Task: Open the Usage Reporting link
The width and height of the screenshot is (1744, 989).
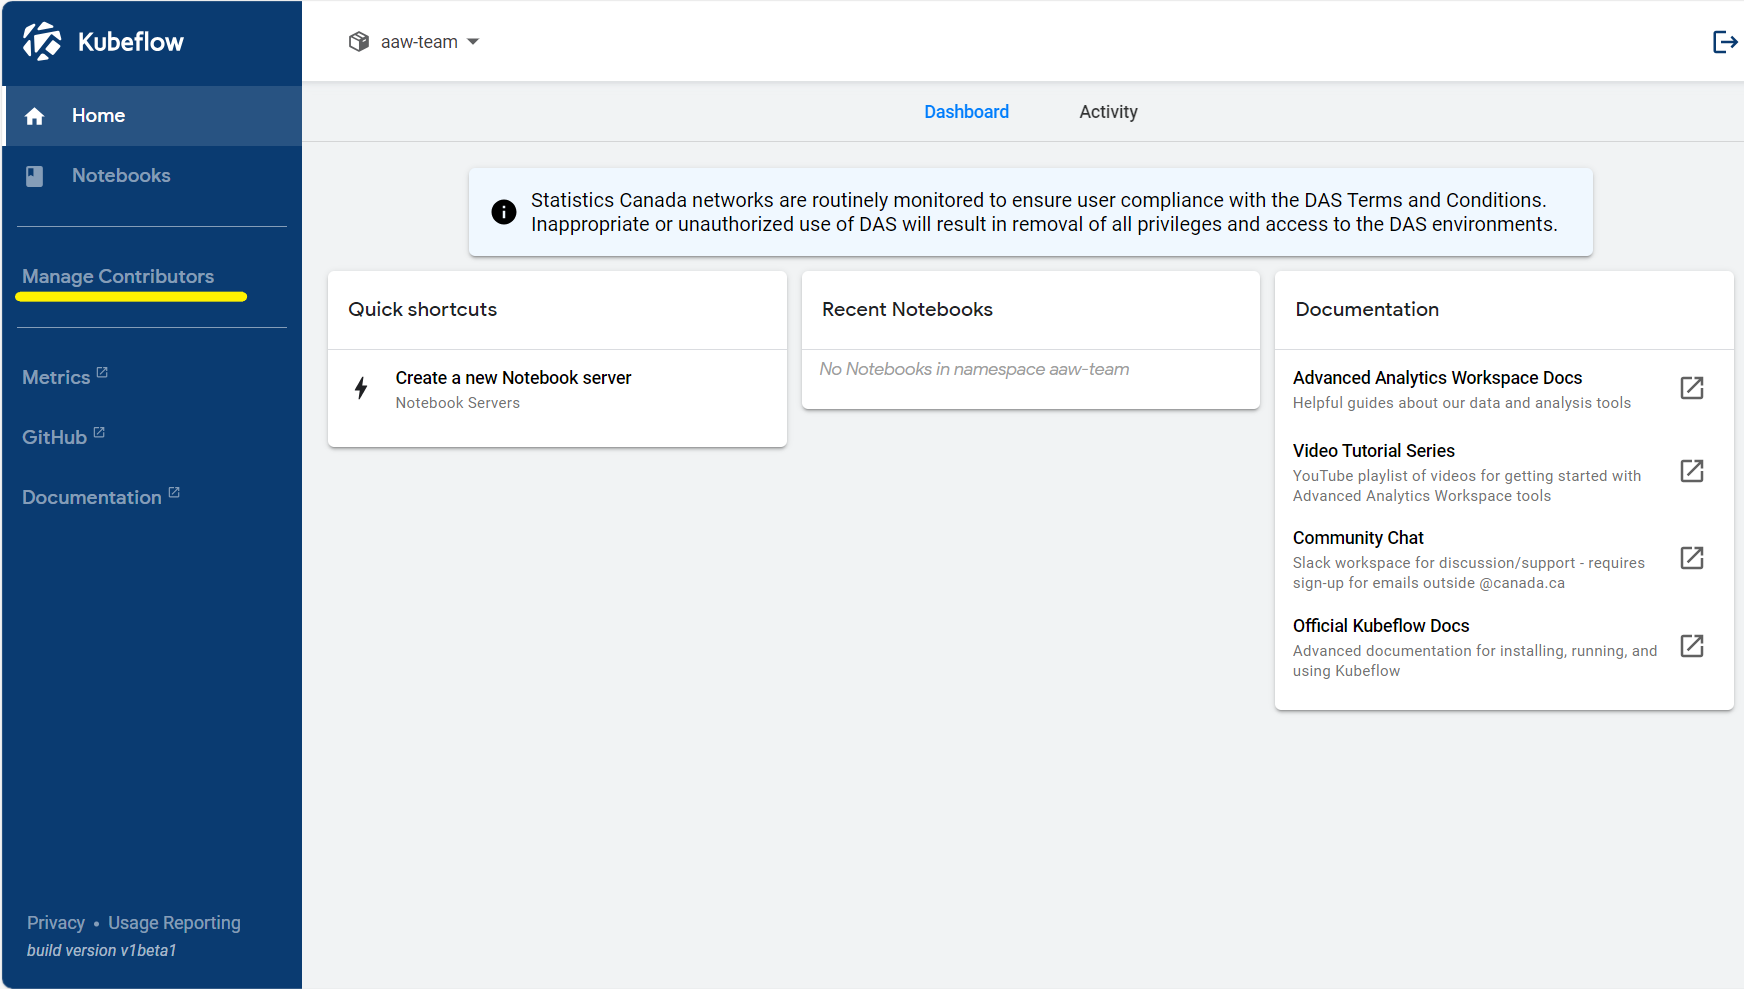Action: [x=174, y=923]
